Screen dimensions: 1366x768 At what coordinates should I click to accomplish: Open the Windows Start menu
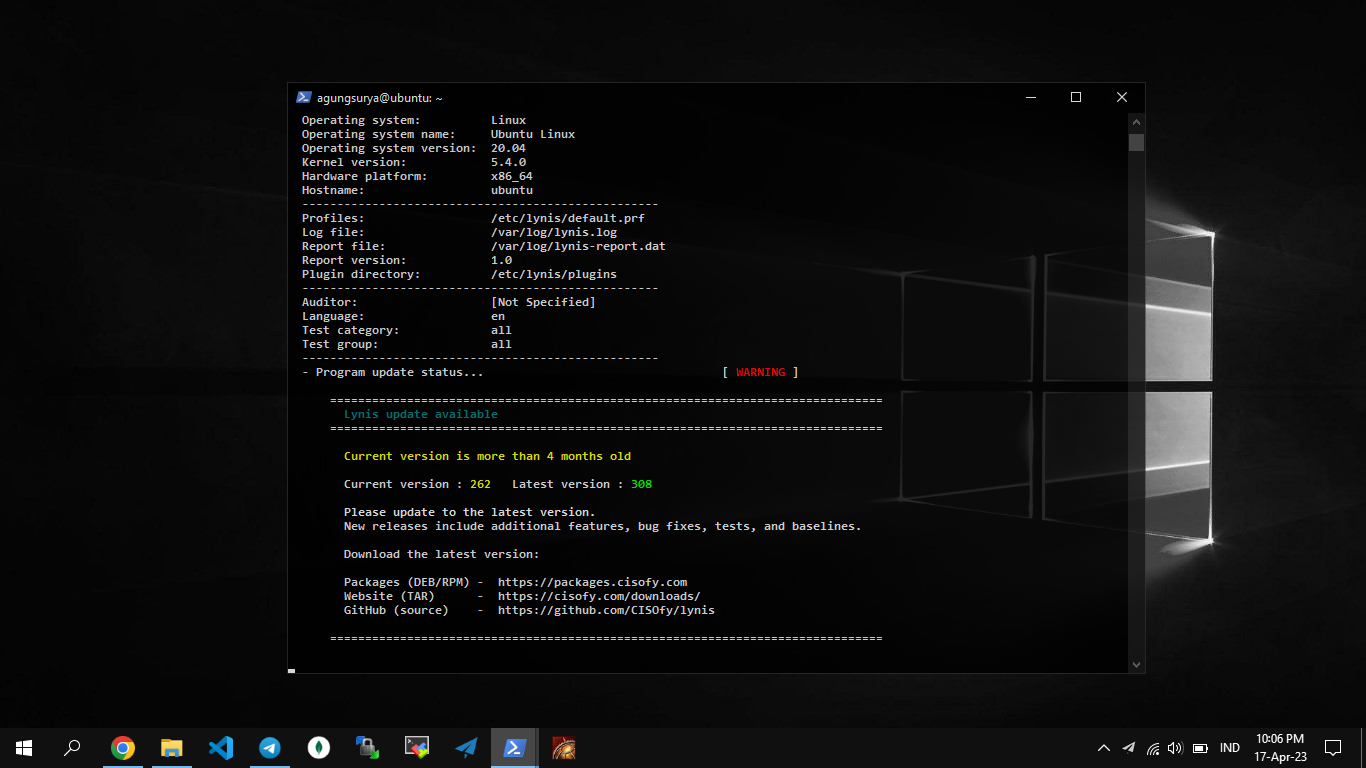[x=24, y=747]
